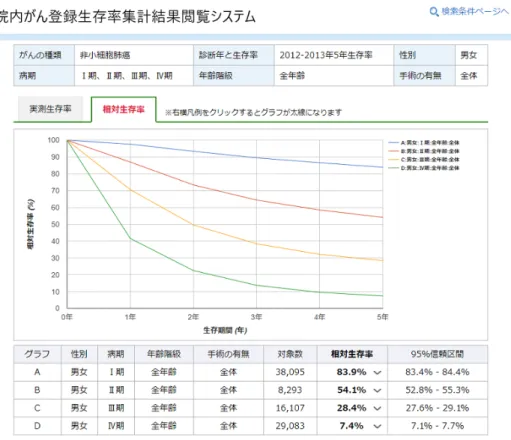
Task: Select the 38,095 count cell
Action: (x=290, y=372)
